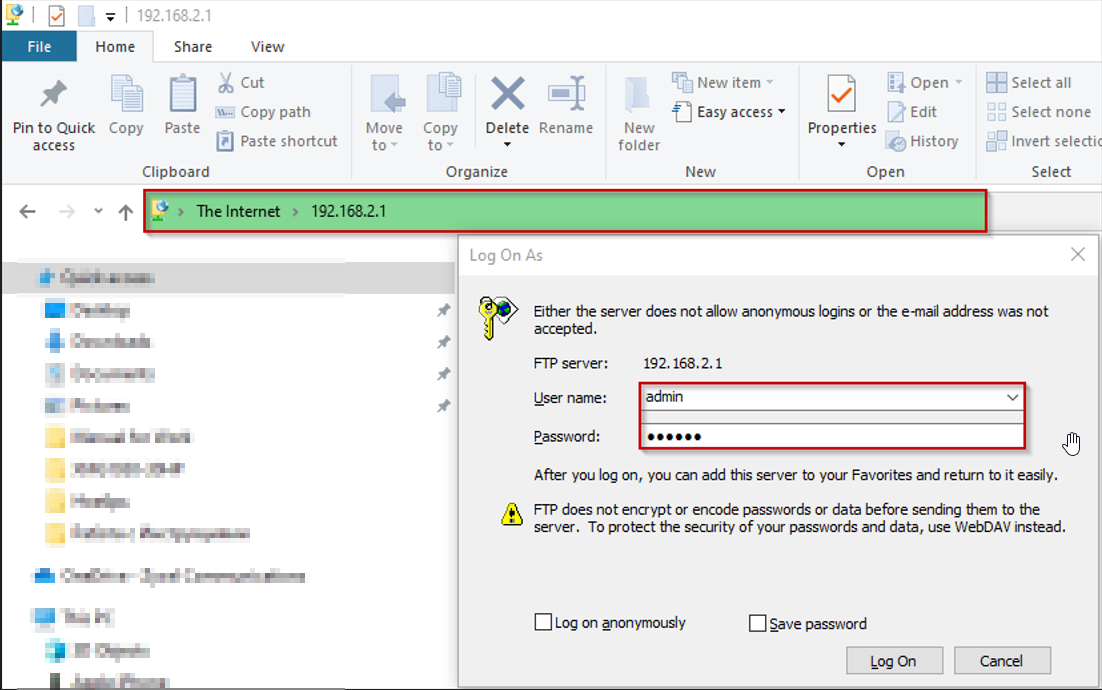This screenshot has height=690, width=1102.
Task: Enable the Log on anonymously checkbox
Action: pos(543,623)
